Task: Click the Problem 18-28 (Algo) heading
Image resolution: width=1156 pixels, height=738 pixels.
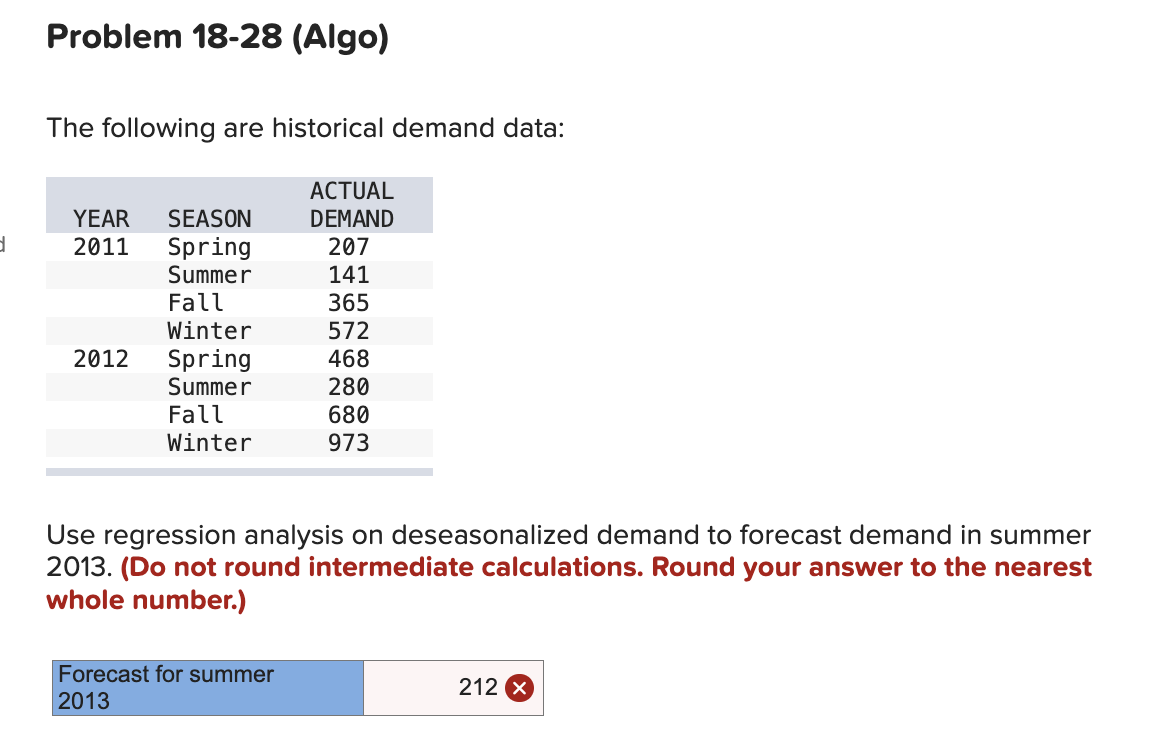Action: point(220,37)
